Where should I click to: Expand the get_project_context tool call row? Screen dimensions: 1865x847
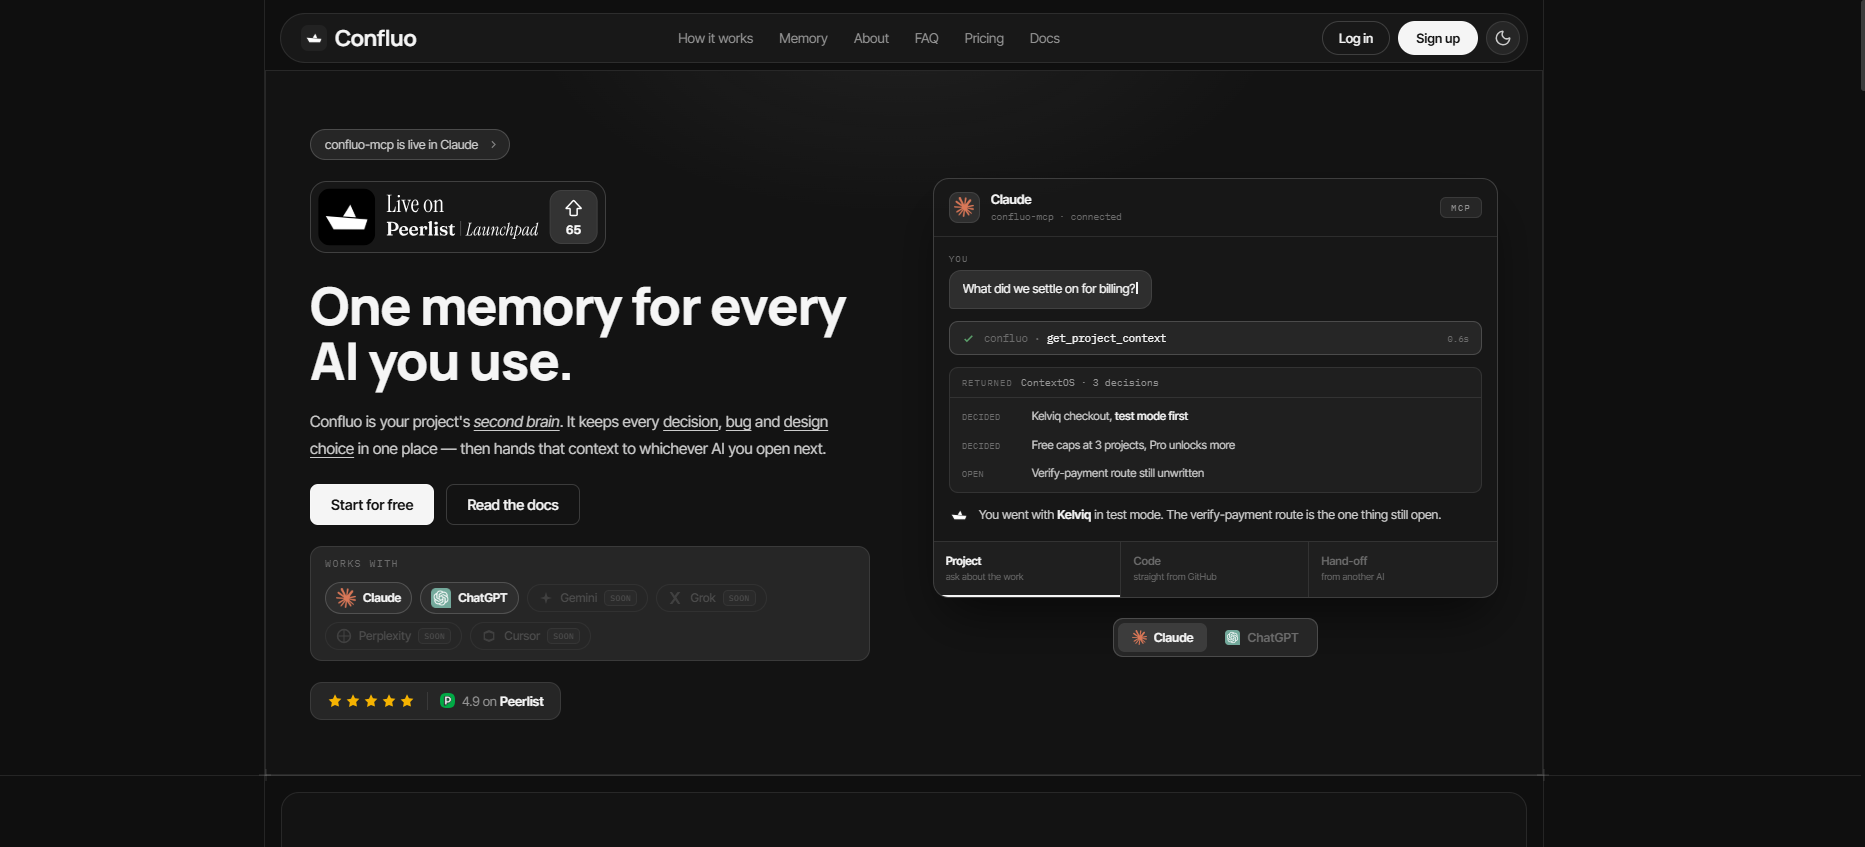(1215, 338)
